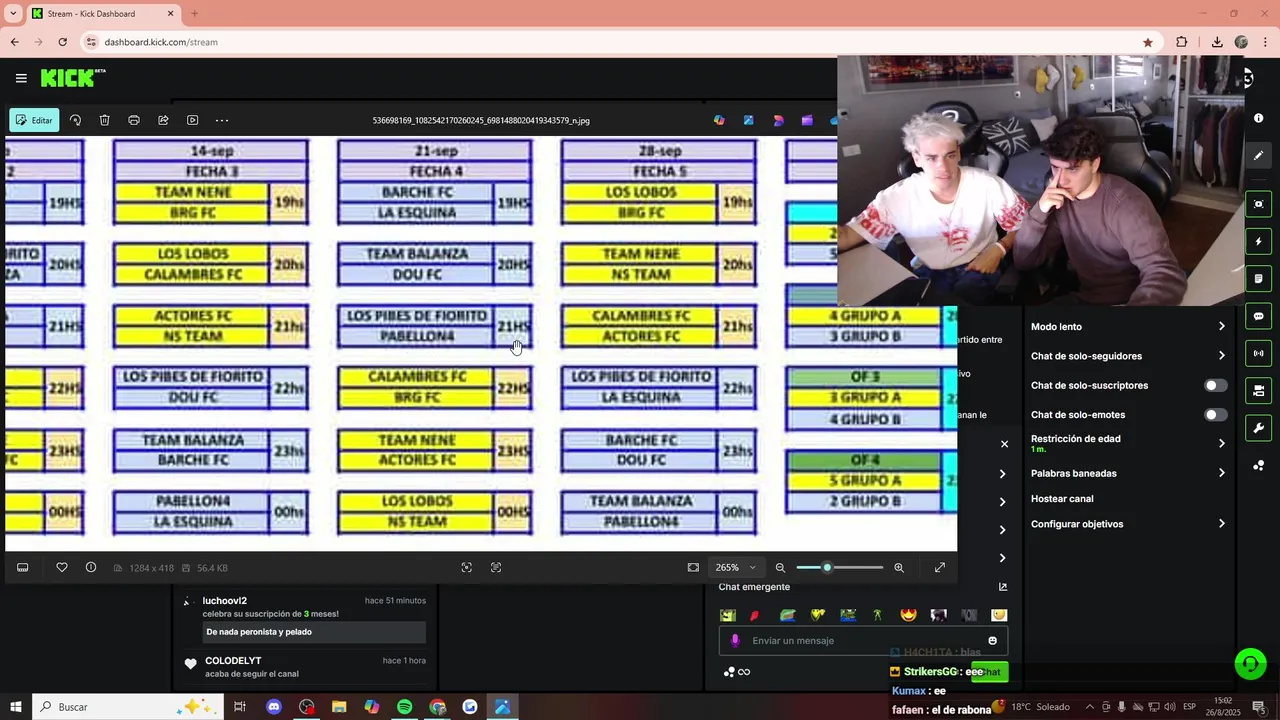Zoom in with the plus magnifier
The width and height of the screenshot is (1280, 720).
899,567
